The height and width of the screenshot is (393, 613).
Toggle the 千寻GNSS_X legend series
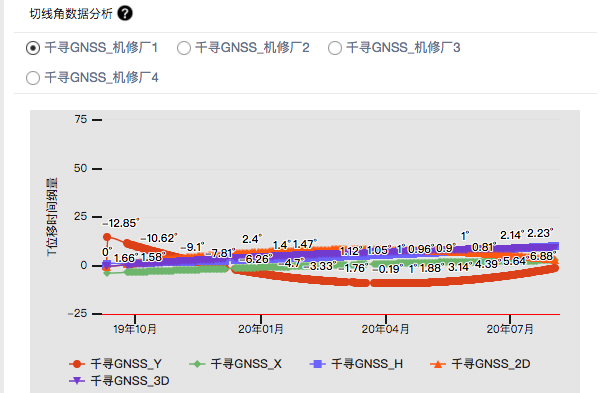click(235, 364)
